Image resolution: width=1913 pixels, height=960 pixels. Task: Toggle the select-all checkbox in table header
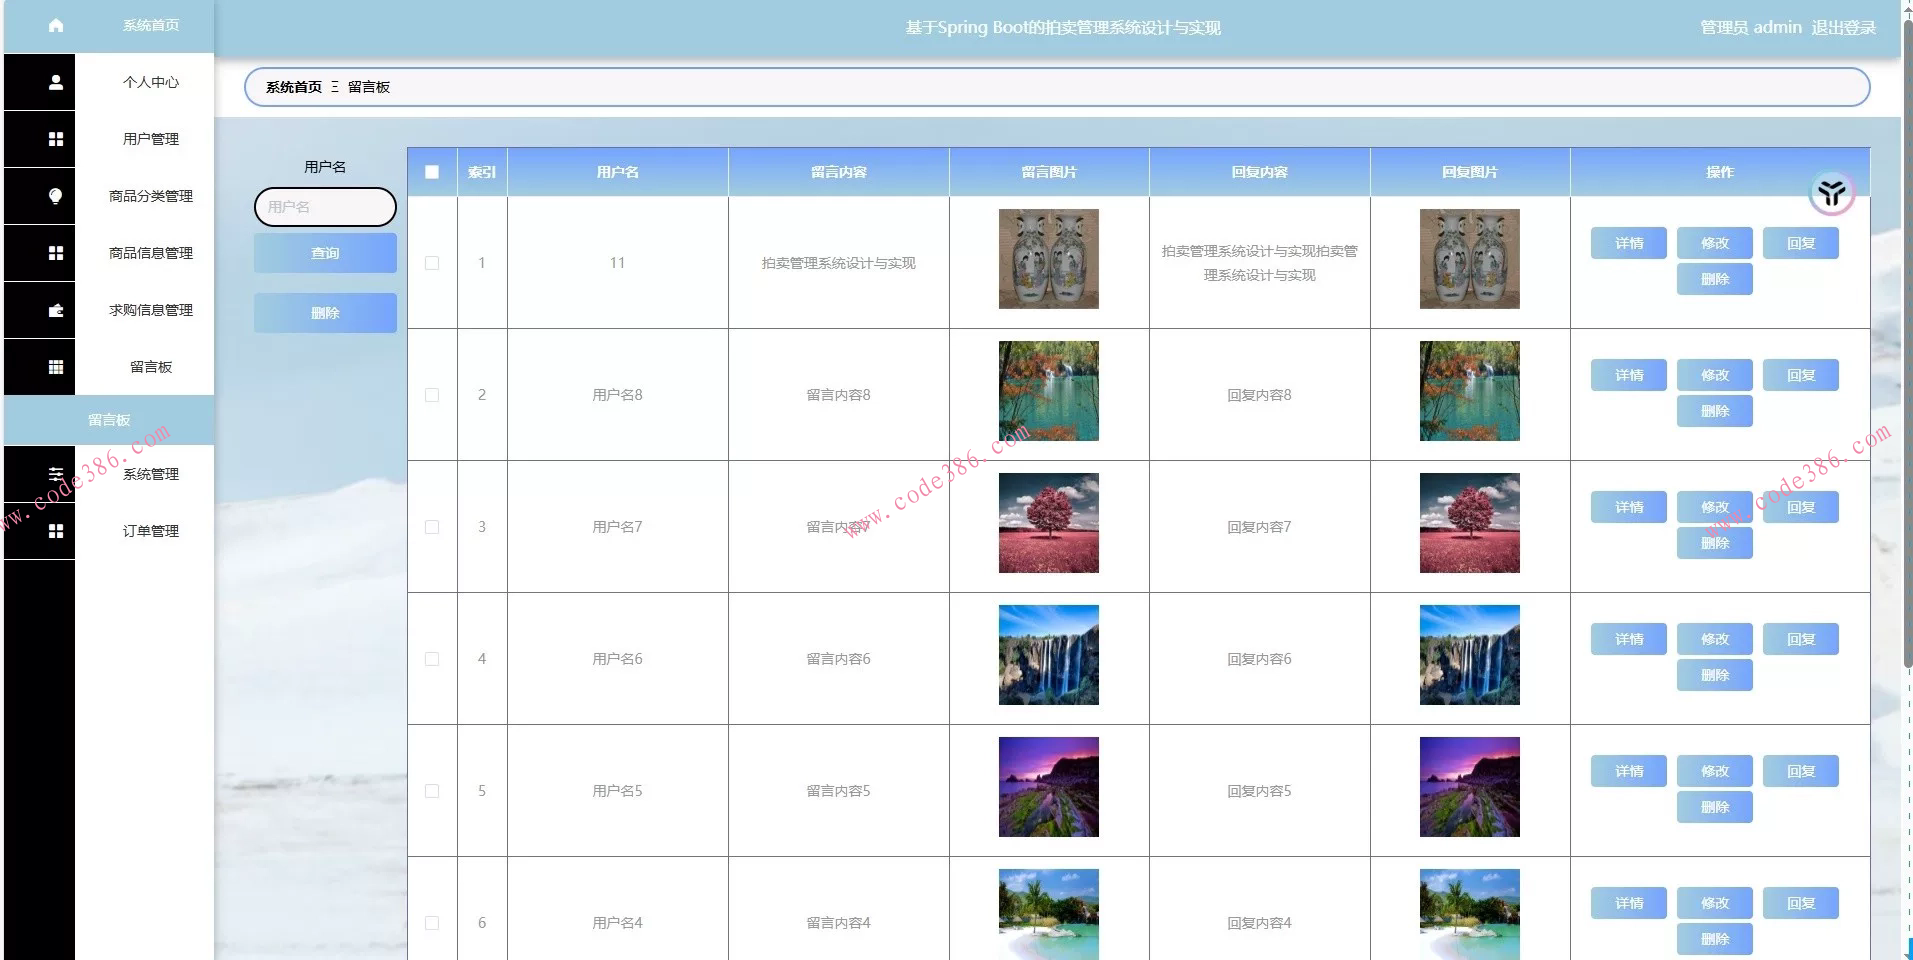(x=432, y=172)
